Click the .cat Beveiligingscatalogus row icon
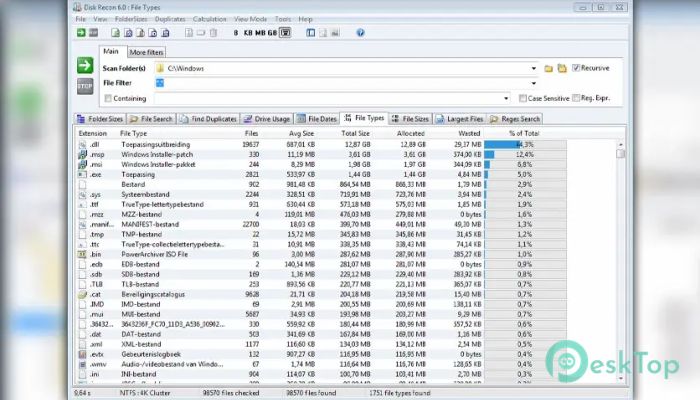 point(82,294)
